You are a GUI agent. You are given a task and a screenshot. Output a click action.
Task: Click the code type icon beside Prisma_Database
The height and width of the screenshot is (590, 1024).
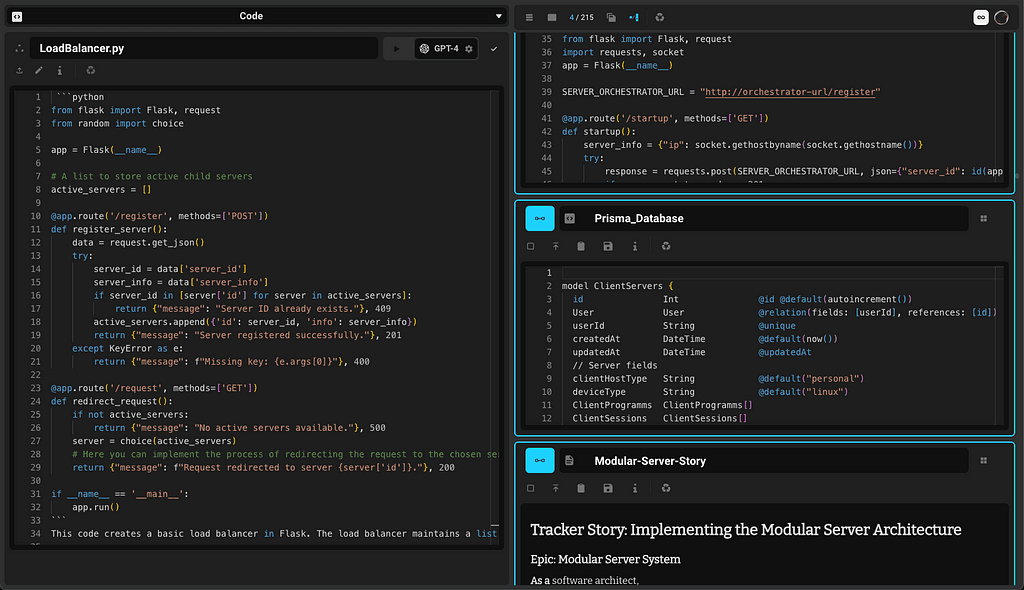click(x=569, y=218)
